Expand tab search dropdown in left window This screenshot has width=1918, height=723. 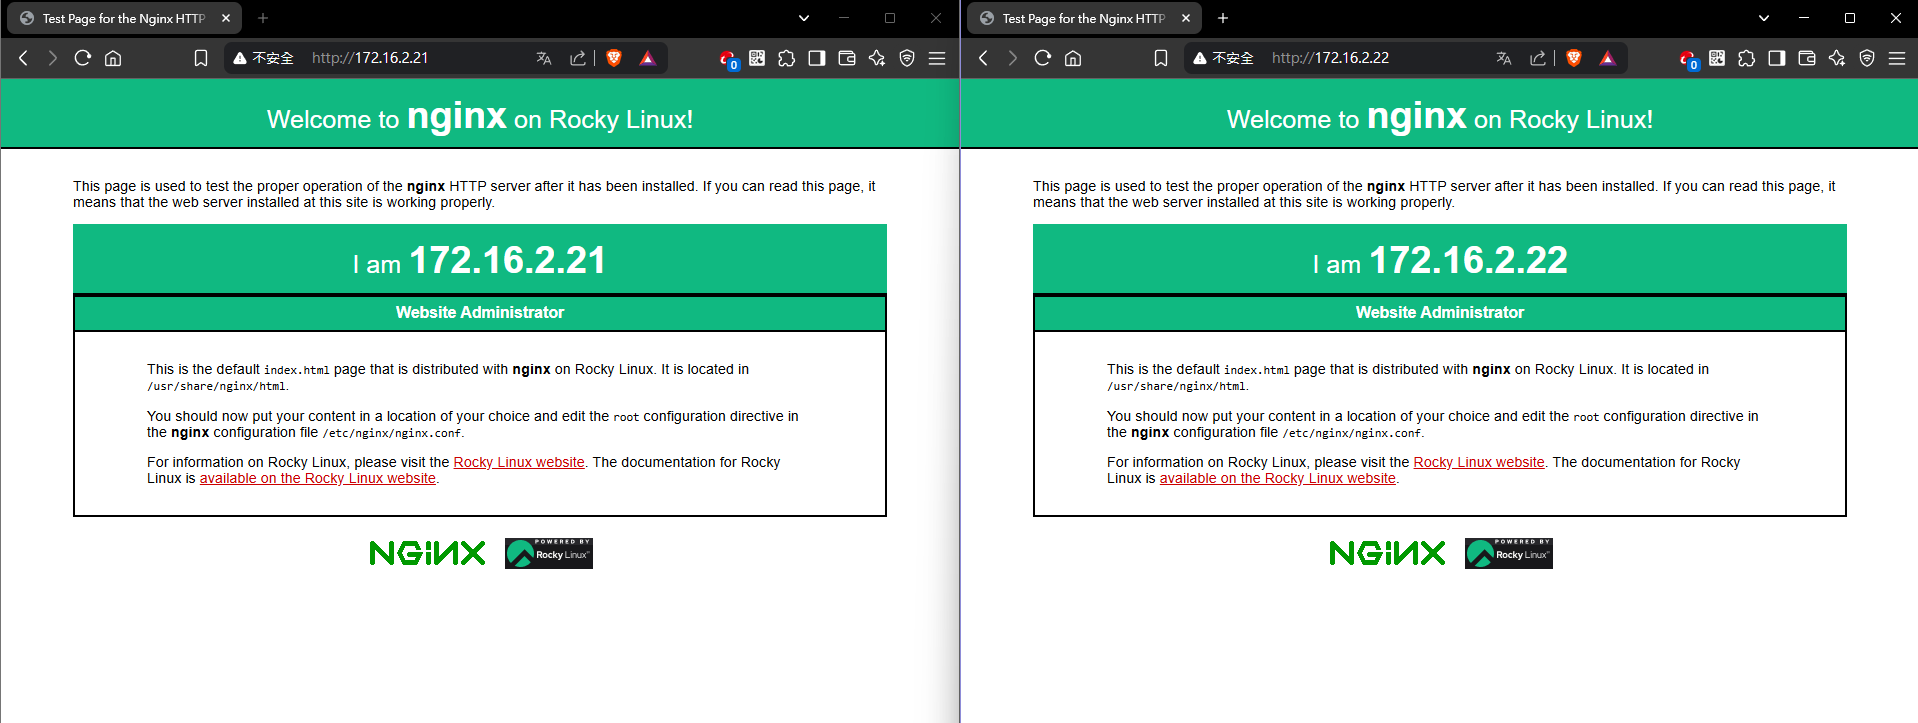click(x=804, y=18)
